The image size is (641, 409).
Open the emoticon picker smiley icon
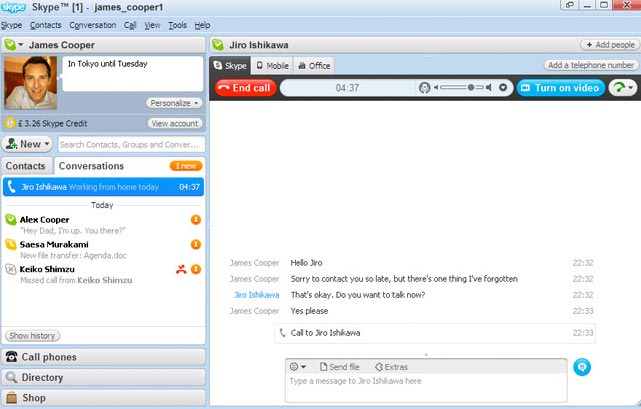tap(297, 367)
